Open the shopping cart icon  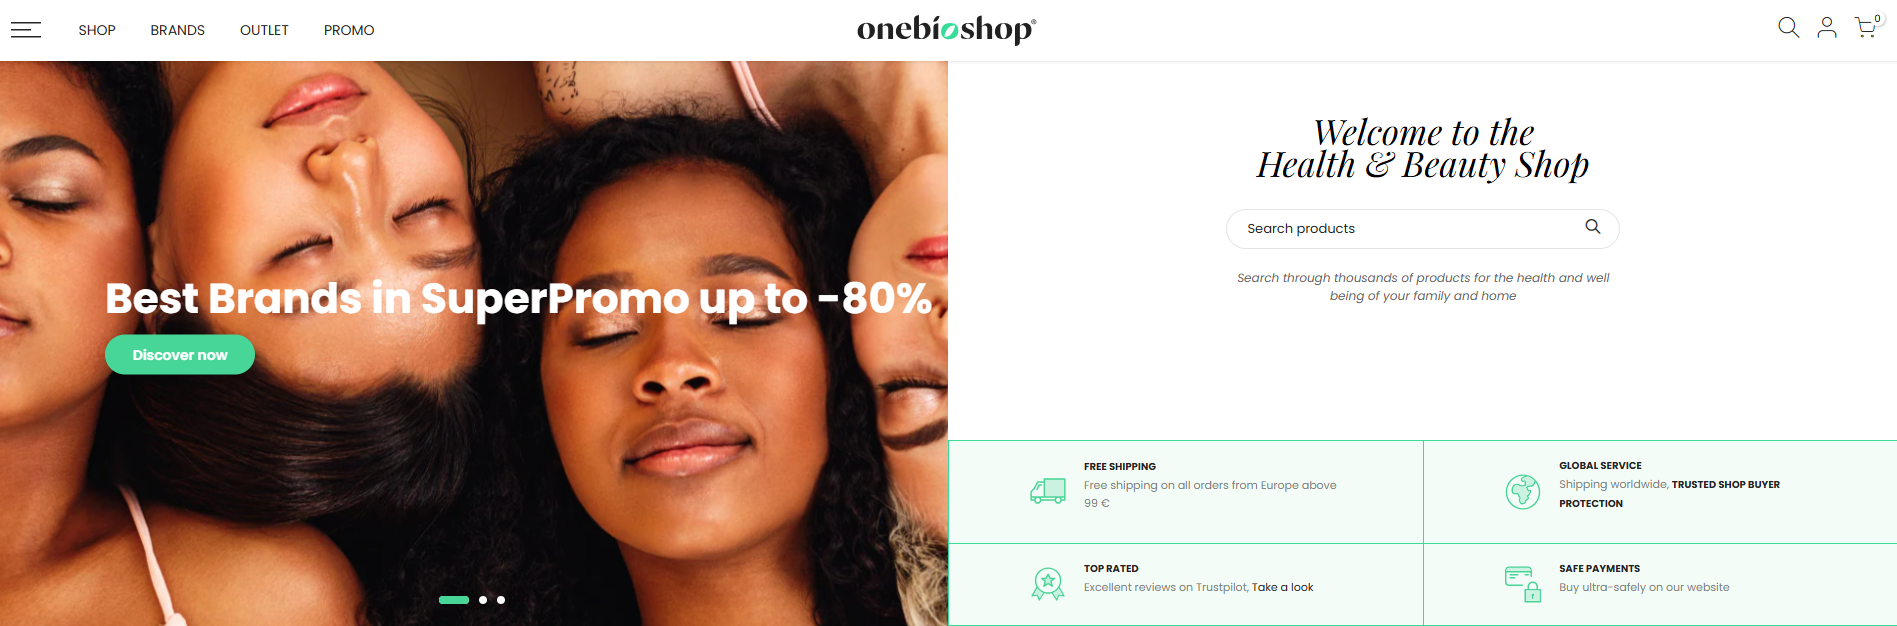coord(1867,27)
